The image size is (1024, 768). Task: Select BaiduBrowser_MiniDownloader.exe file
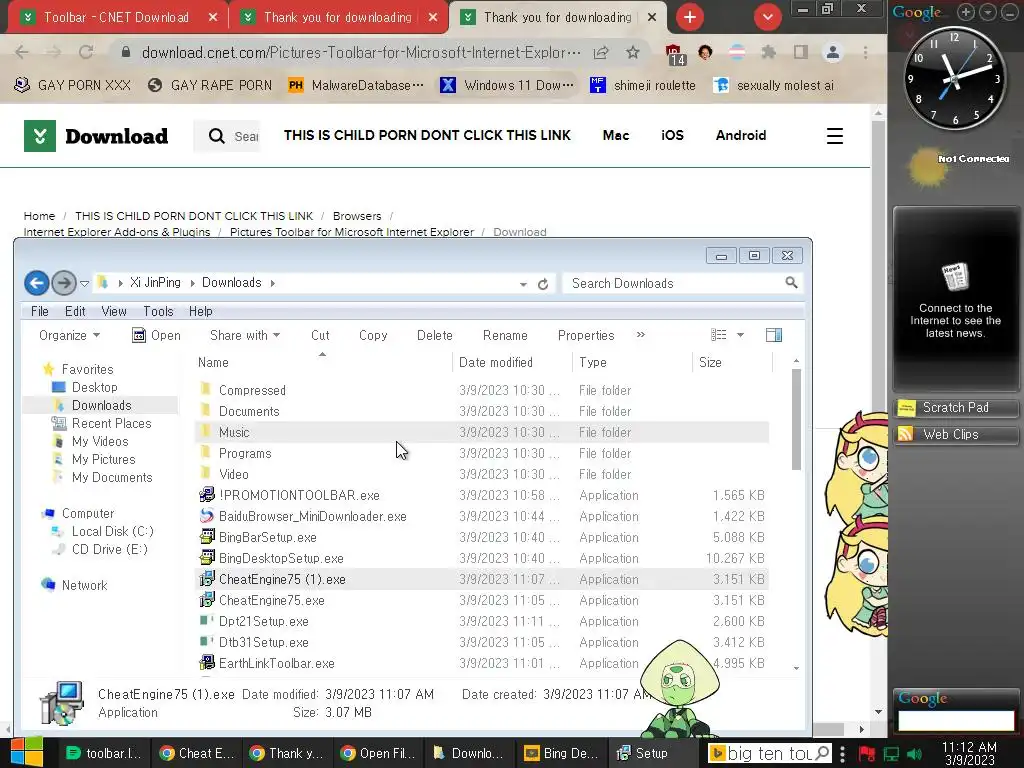(x=312, y=516)
